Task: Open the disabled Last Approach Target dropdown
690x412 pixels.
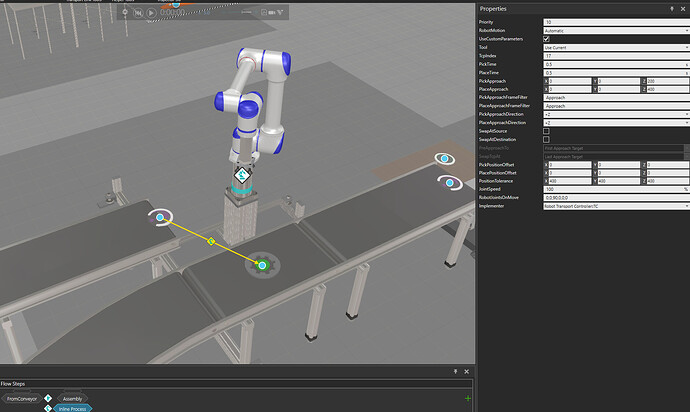Action: (616, 157)
